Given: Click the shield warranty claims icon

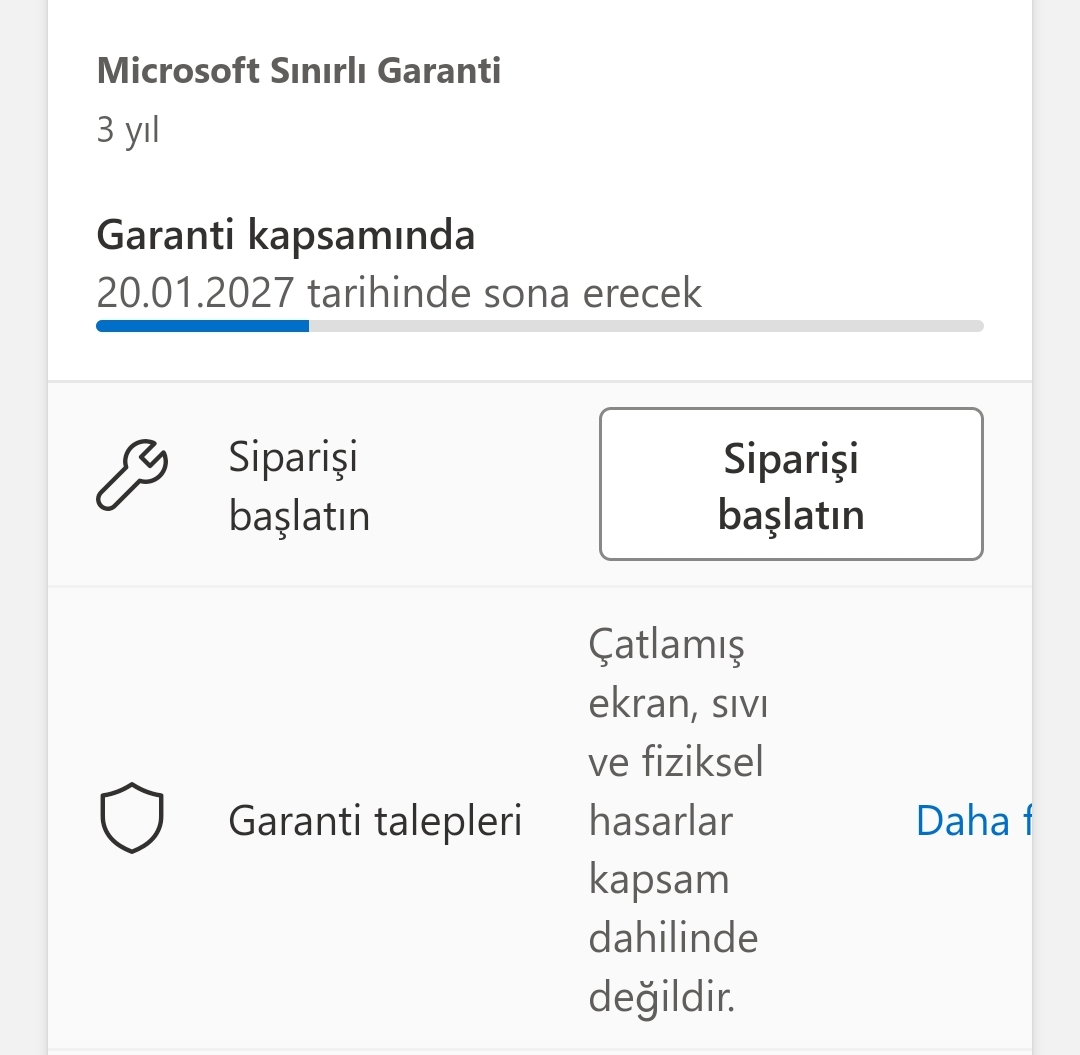Looking at the screenshot, I should point(132,818).
